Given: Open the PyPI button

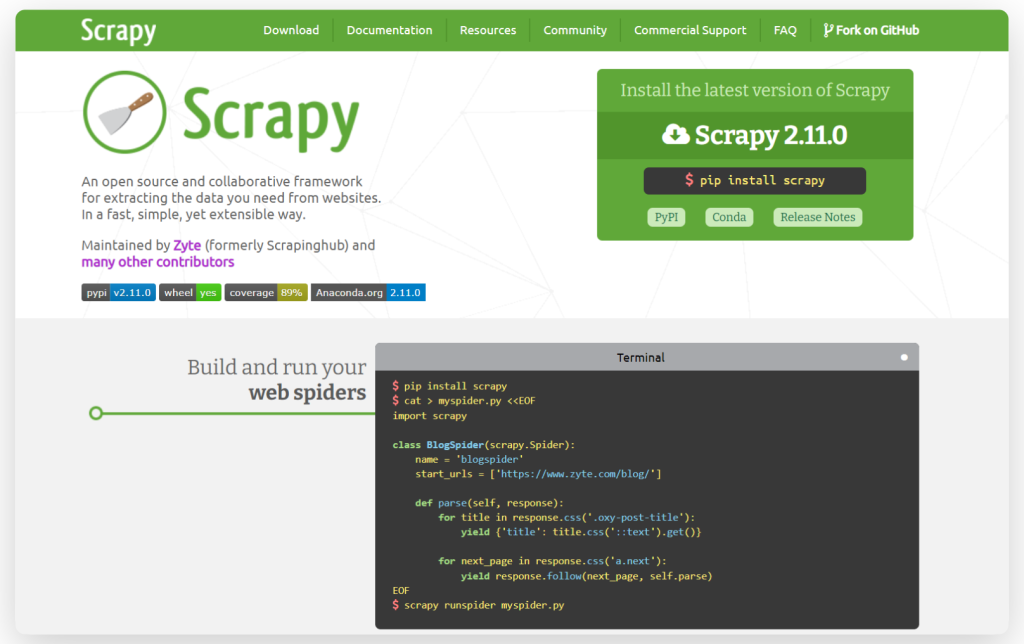Looking at the screenshot, I should (x=666, y=217).
